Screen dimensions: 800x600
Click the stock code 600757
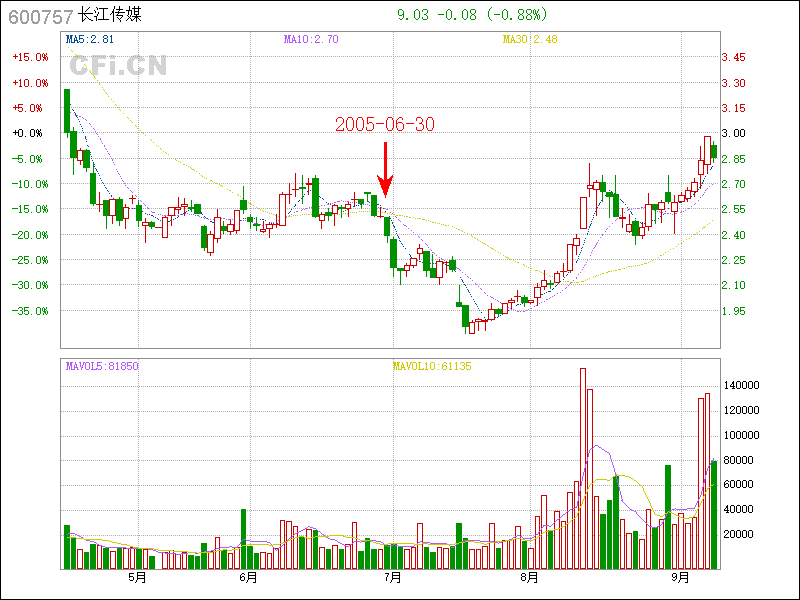click(41, 17)
